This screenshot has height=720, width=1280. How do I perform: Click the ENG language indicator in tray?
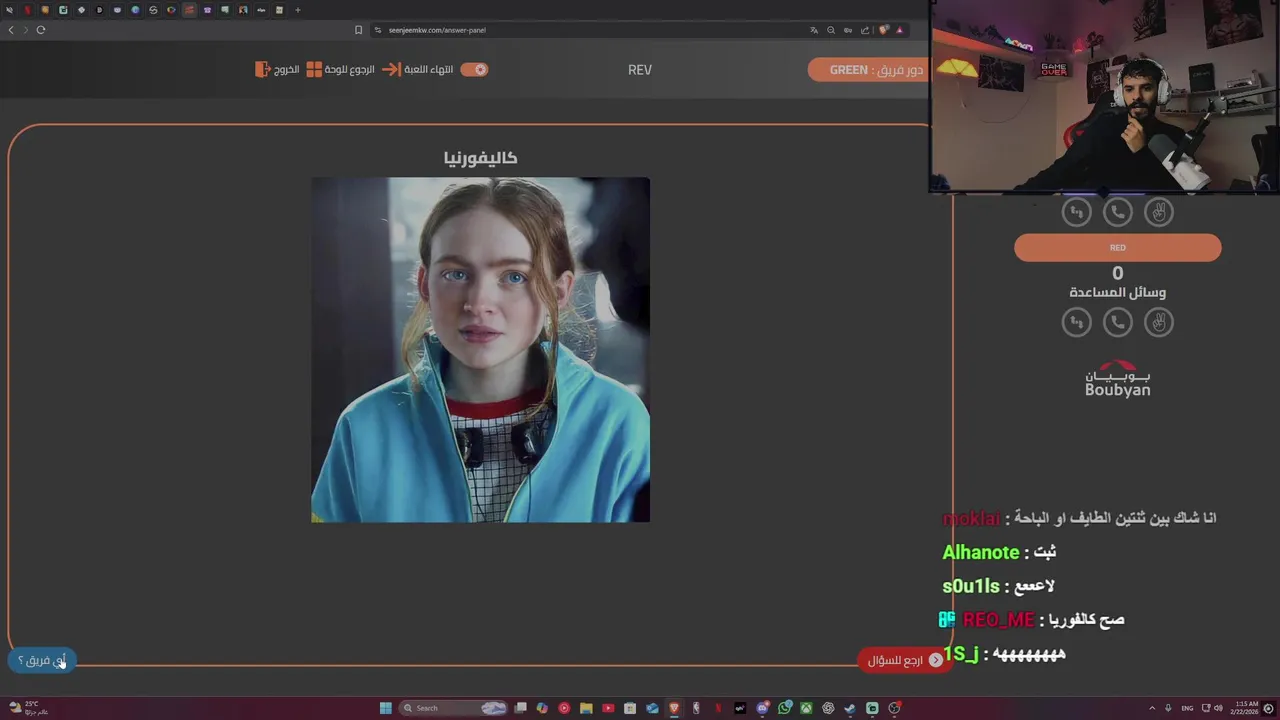click(1188, 708)
